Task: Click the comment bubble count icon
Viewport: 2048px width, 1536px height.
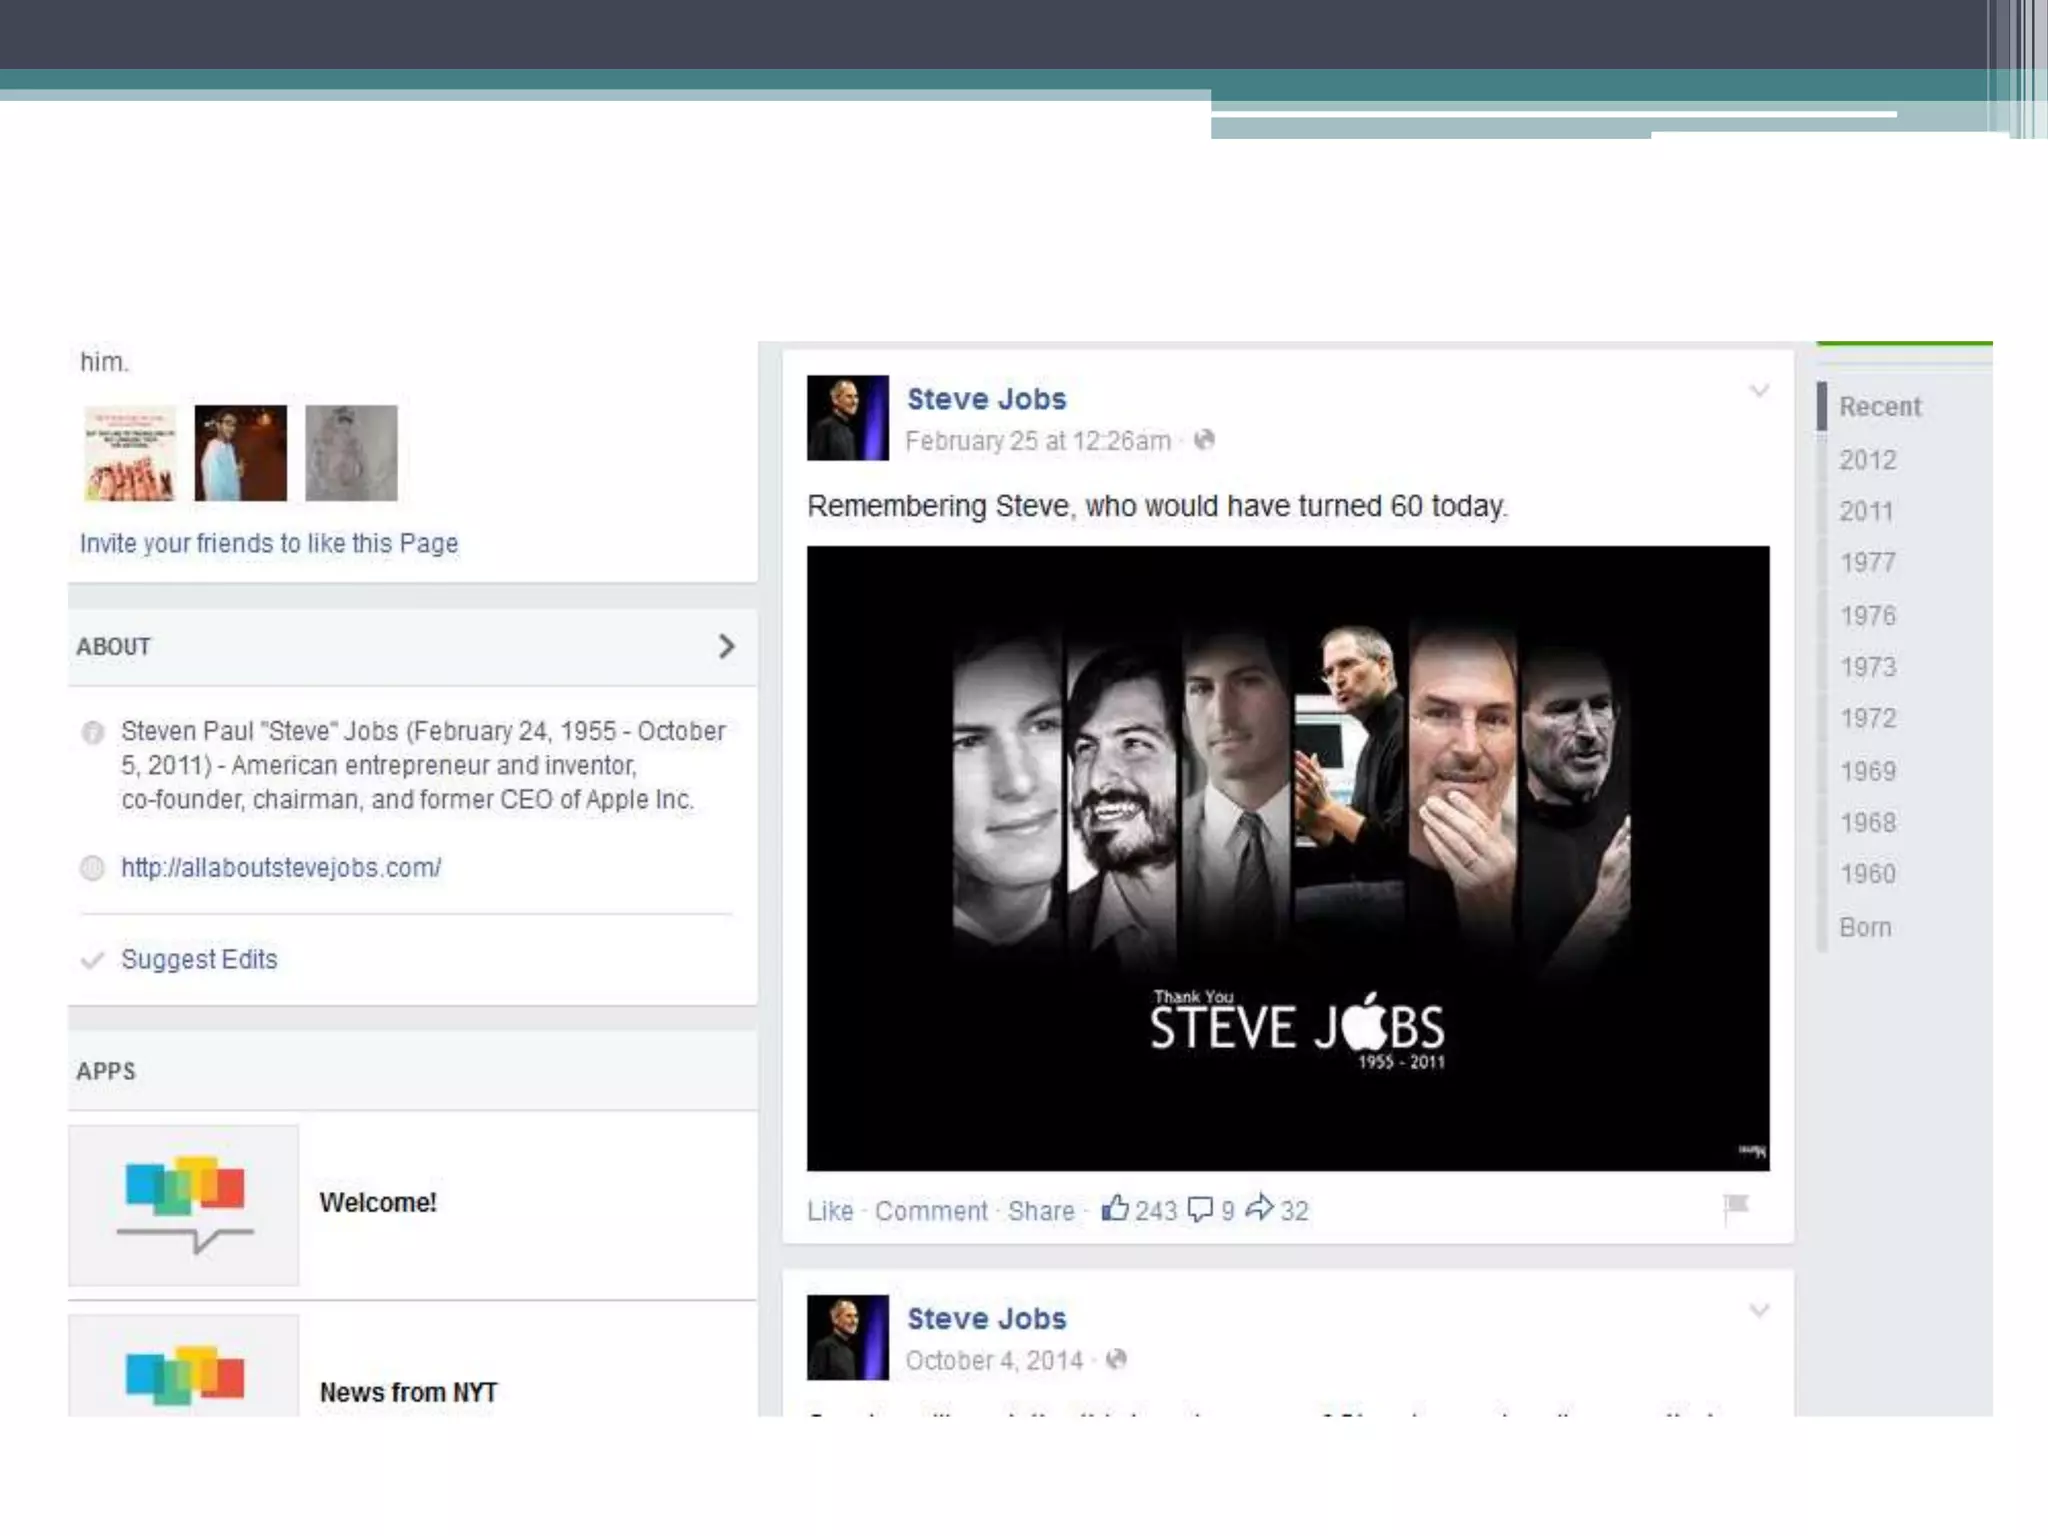Action: pos(1200,1209)
